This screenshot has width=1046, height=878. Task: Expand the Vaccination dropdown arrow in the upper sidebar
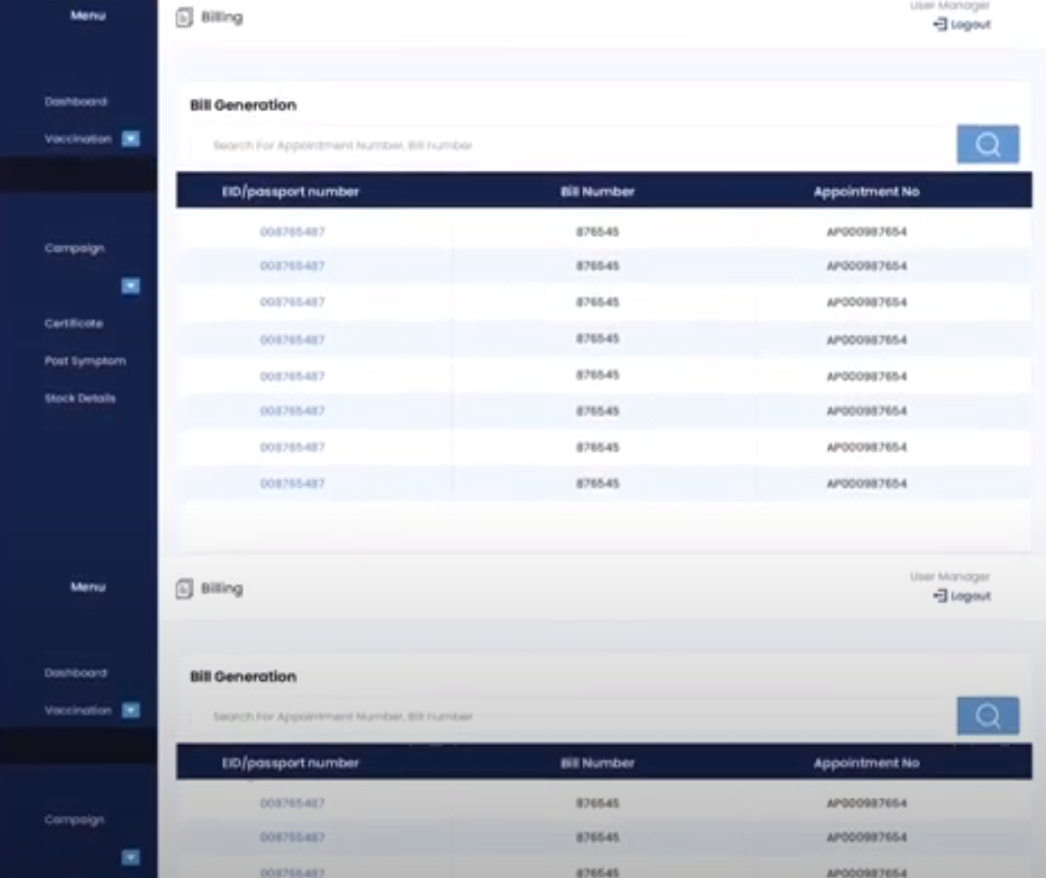pos(131,139)
